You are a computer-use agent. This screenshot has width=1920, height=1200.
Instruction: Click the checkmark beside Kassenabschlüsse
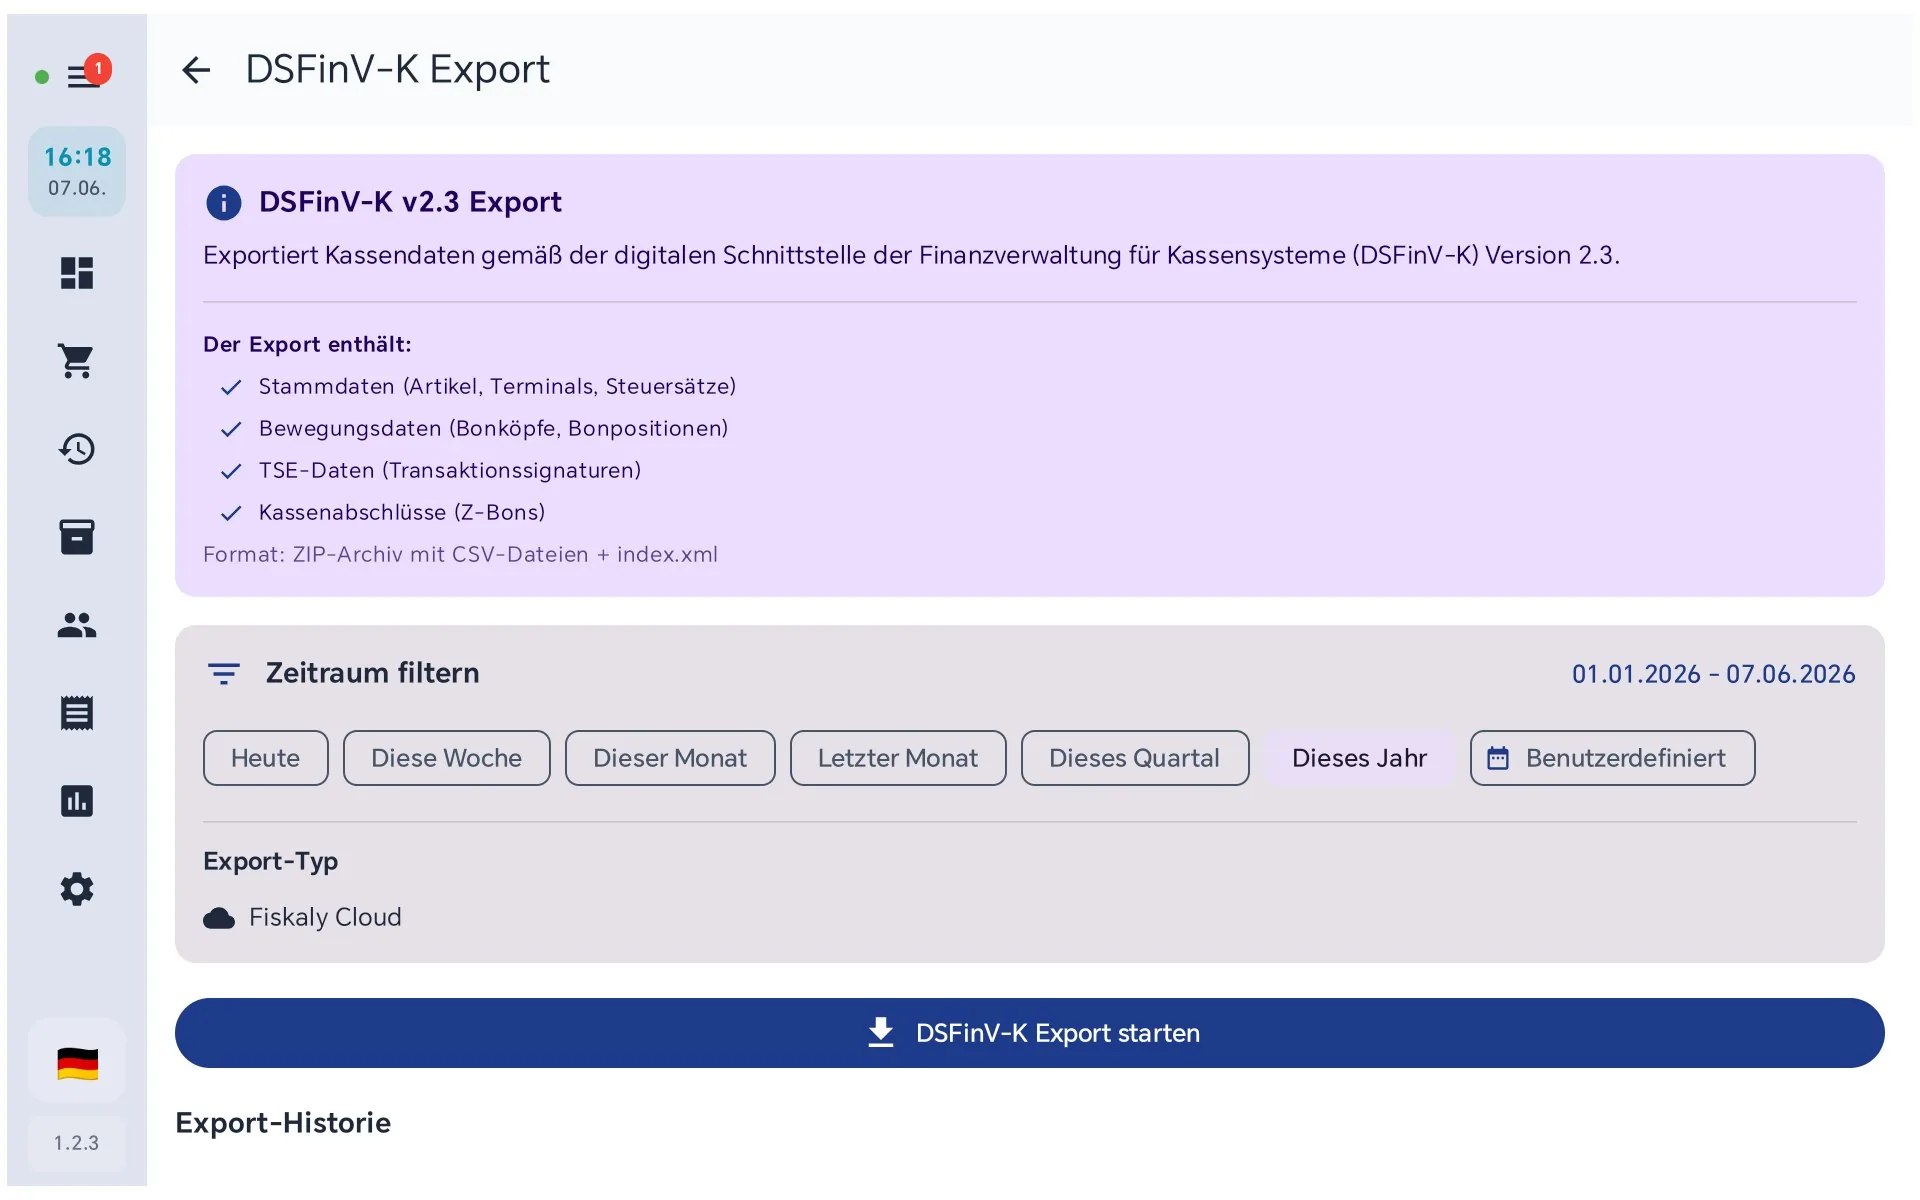click(231, 513)
